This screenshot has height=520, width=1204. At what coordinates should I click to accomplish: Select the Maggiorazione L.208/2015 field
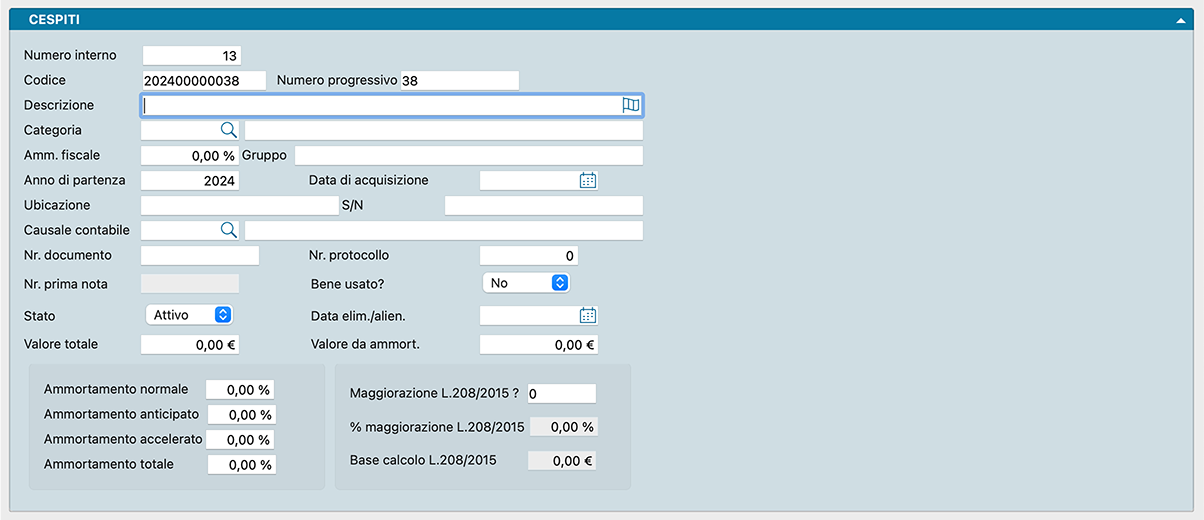coord(561,394)
